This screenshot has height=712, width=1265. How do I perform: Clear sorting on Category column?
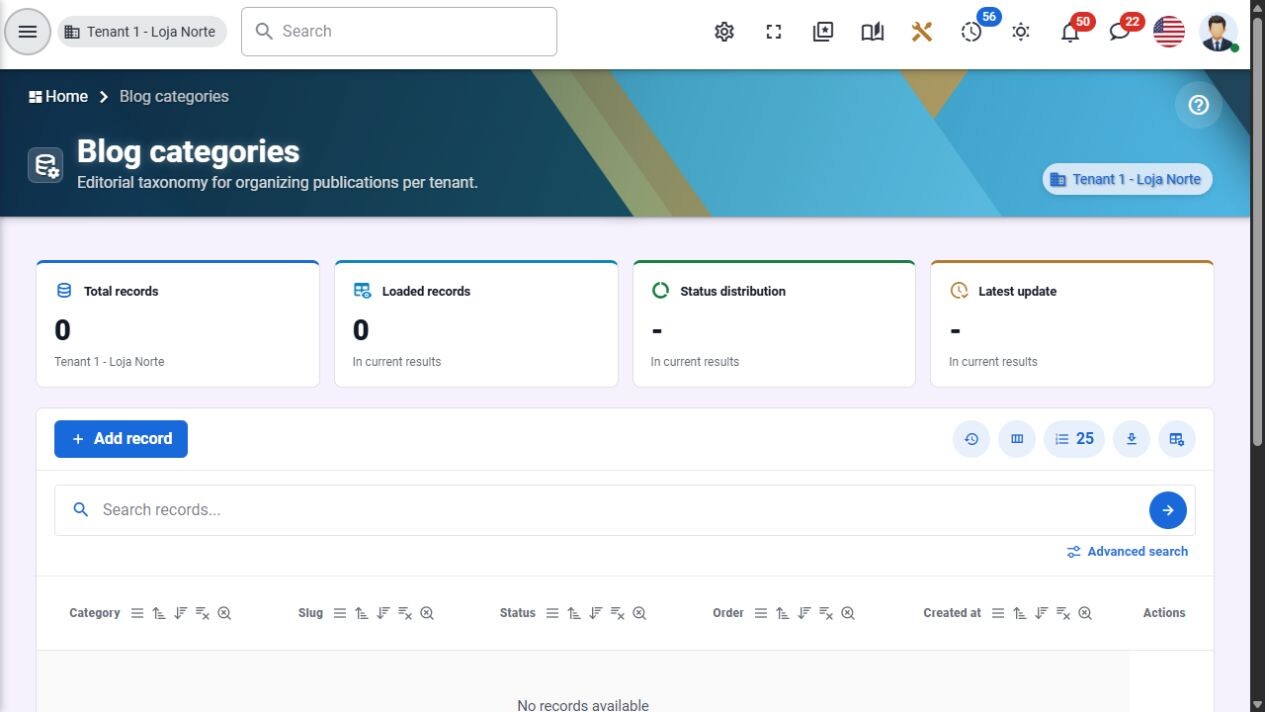coord(203,613)
